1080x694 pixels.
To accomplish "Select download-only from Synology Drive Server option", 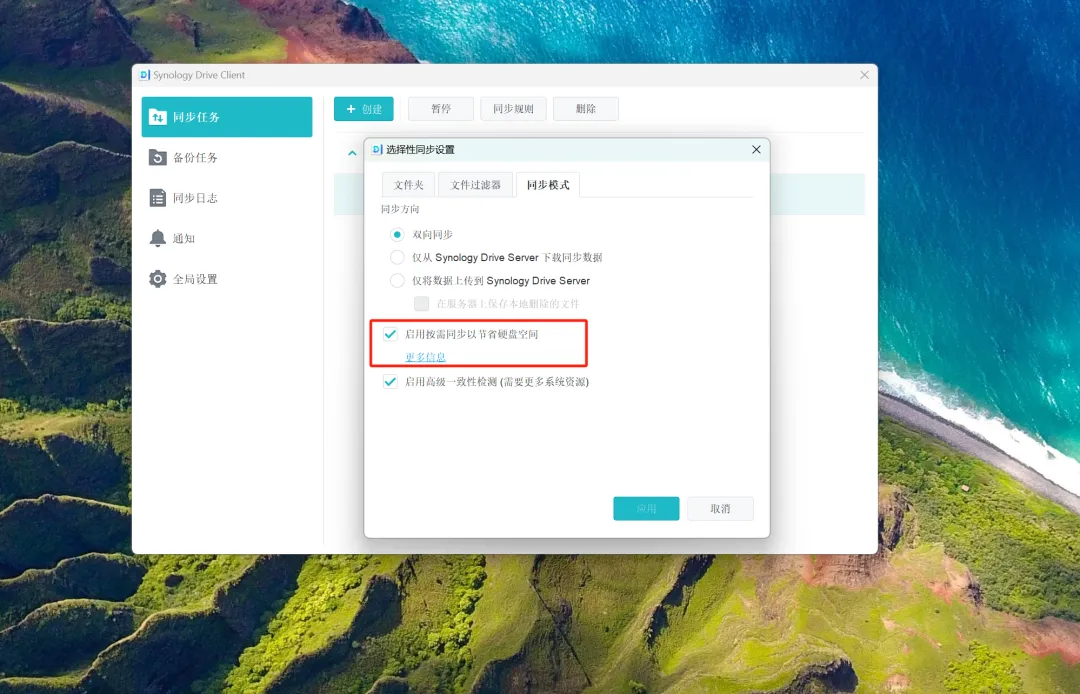I will point(397,257).
